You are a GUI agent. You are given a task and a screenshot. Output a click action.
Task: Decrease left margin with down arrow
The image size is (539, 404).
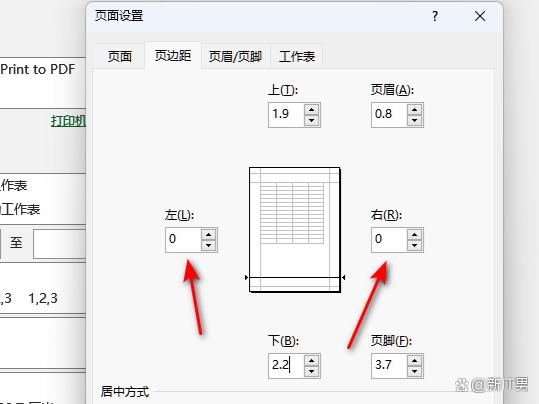pyautogui.click(x=208, y=245)
